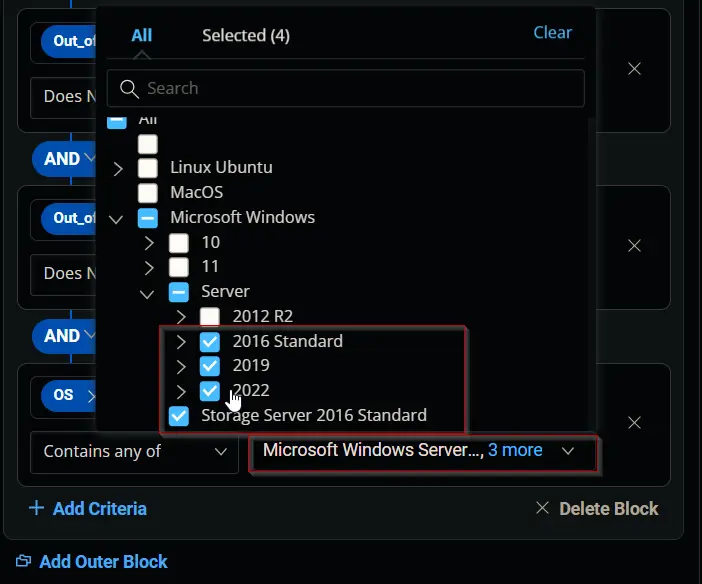
Task: Open the upper AND operator dropdown
Action: coord(64,159)
